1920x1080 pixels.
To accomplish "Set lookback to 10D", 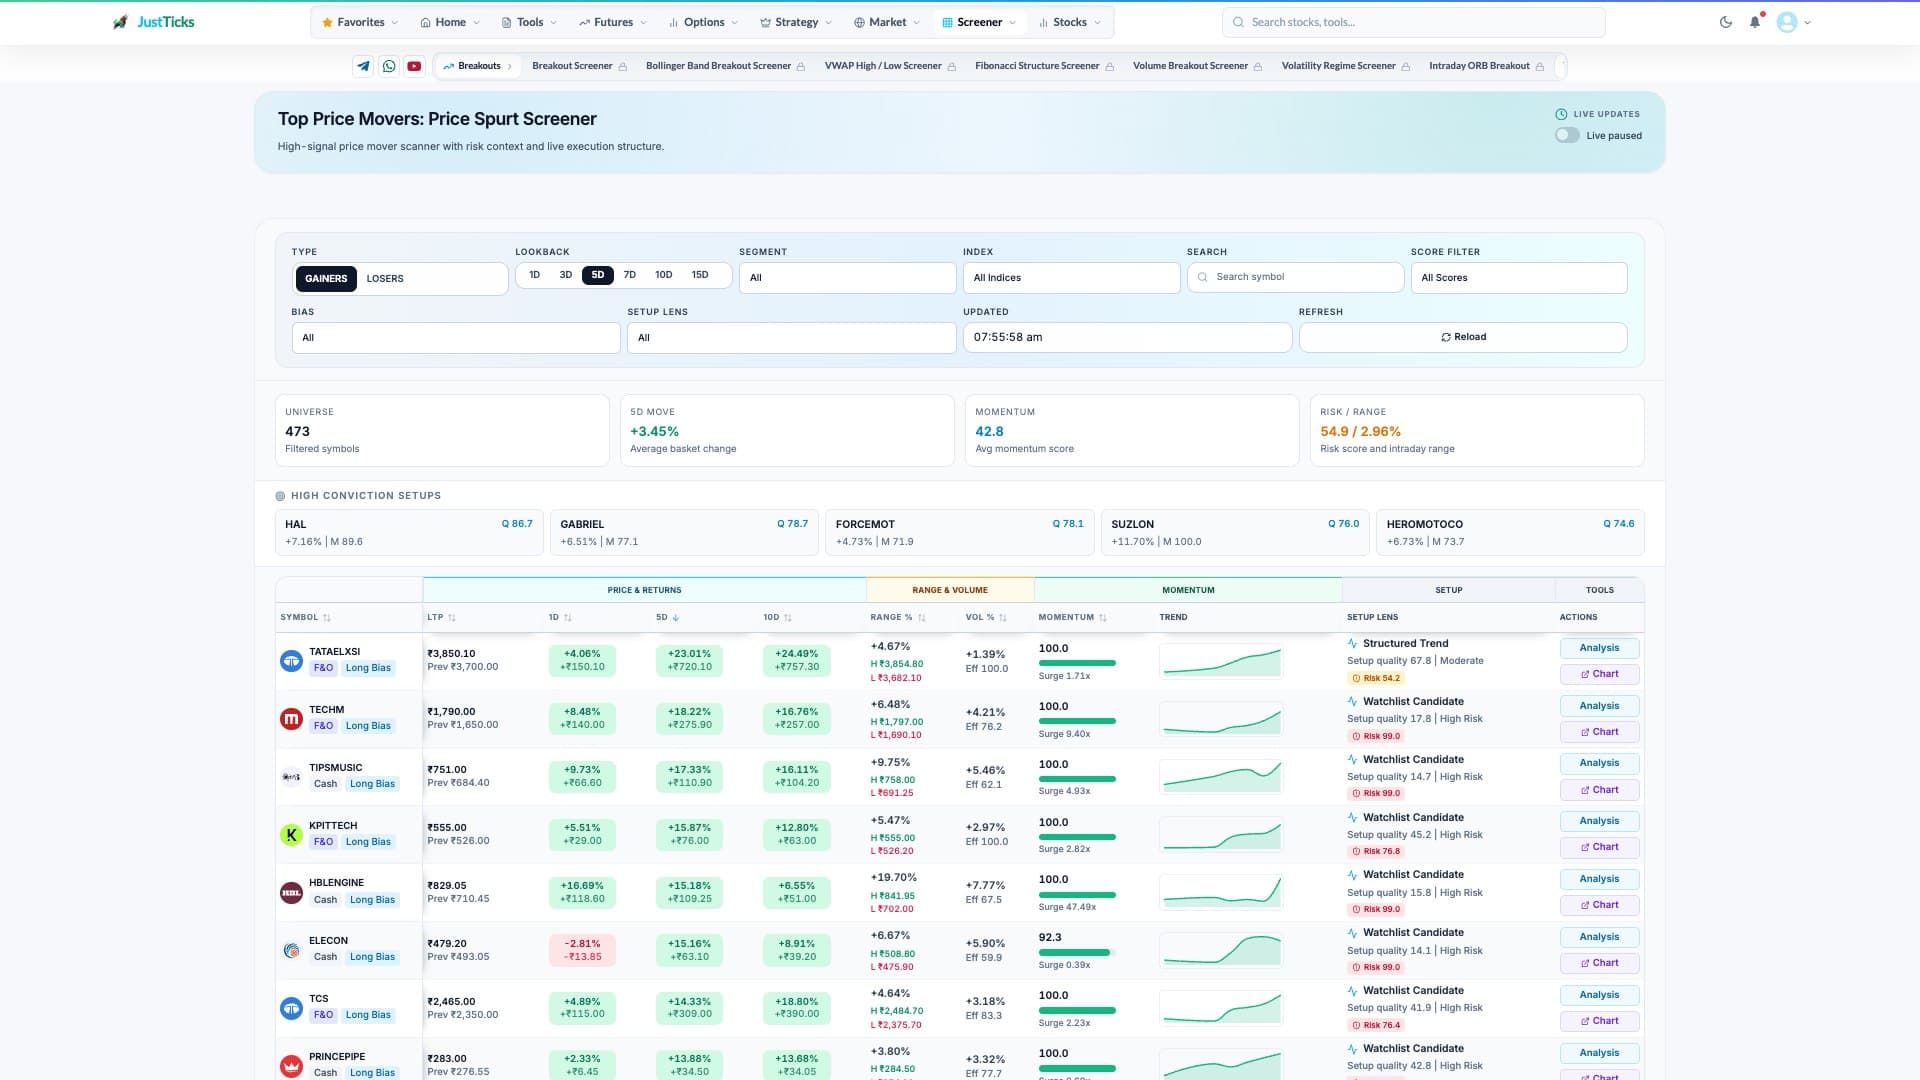I will [x=664, y=275].
